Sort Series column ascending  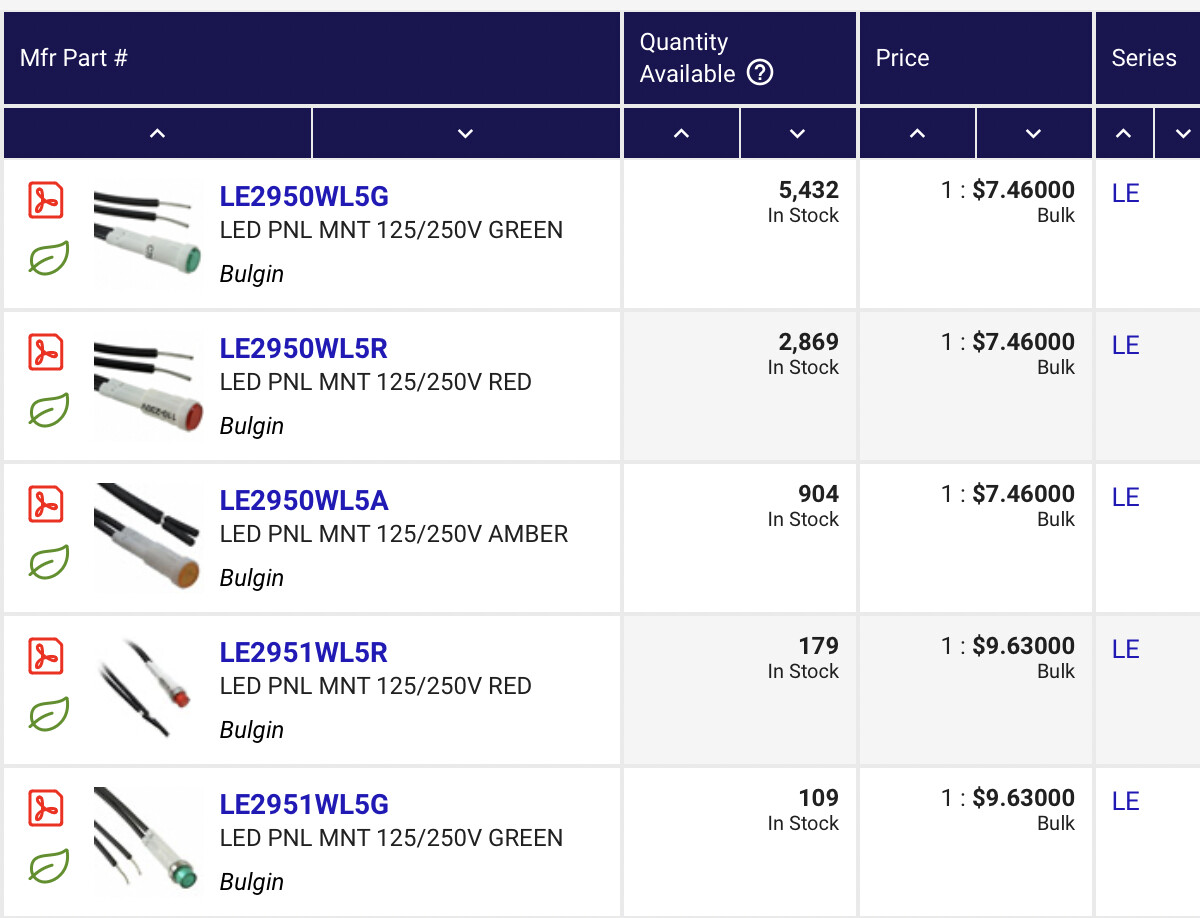1124,133
